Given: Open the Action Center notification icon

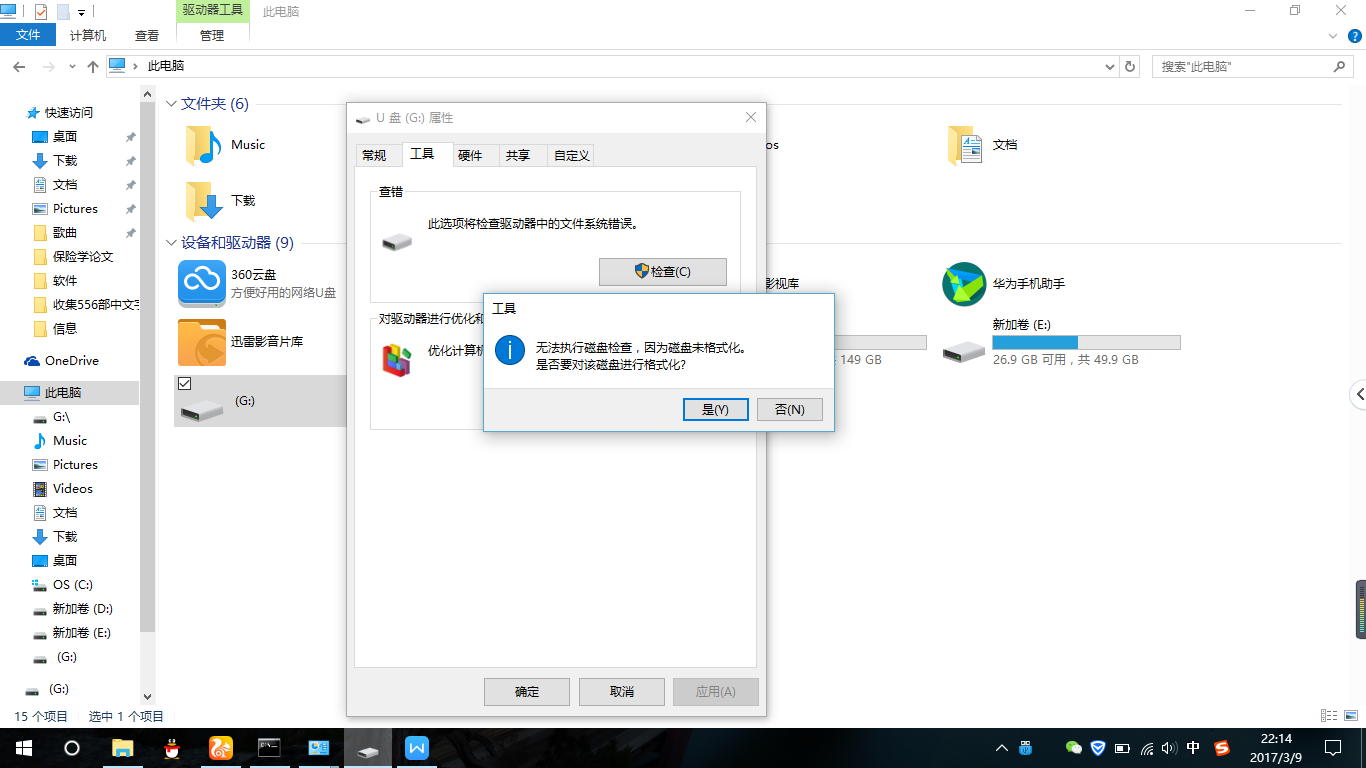Looking at the screenshot, I should click(1332, 748).
